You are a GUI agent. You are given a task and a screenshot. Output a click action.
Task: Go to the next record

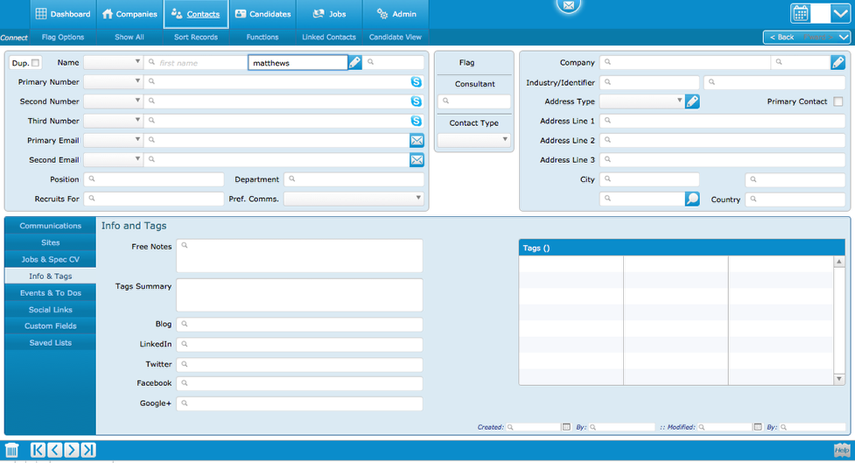71,450
